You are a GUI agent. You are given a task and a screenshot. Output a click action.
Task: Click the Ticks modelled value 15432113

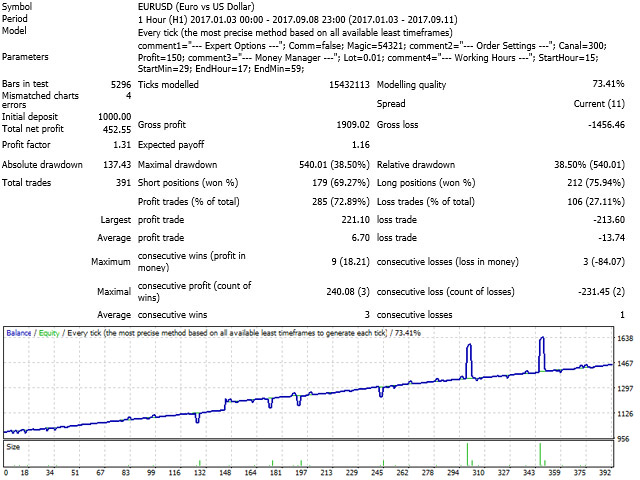tap(344, 86)
